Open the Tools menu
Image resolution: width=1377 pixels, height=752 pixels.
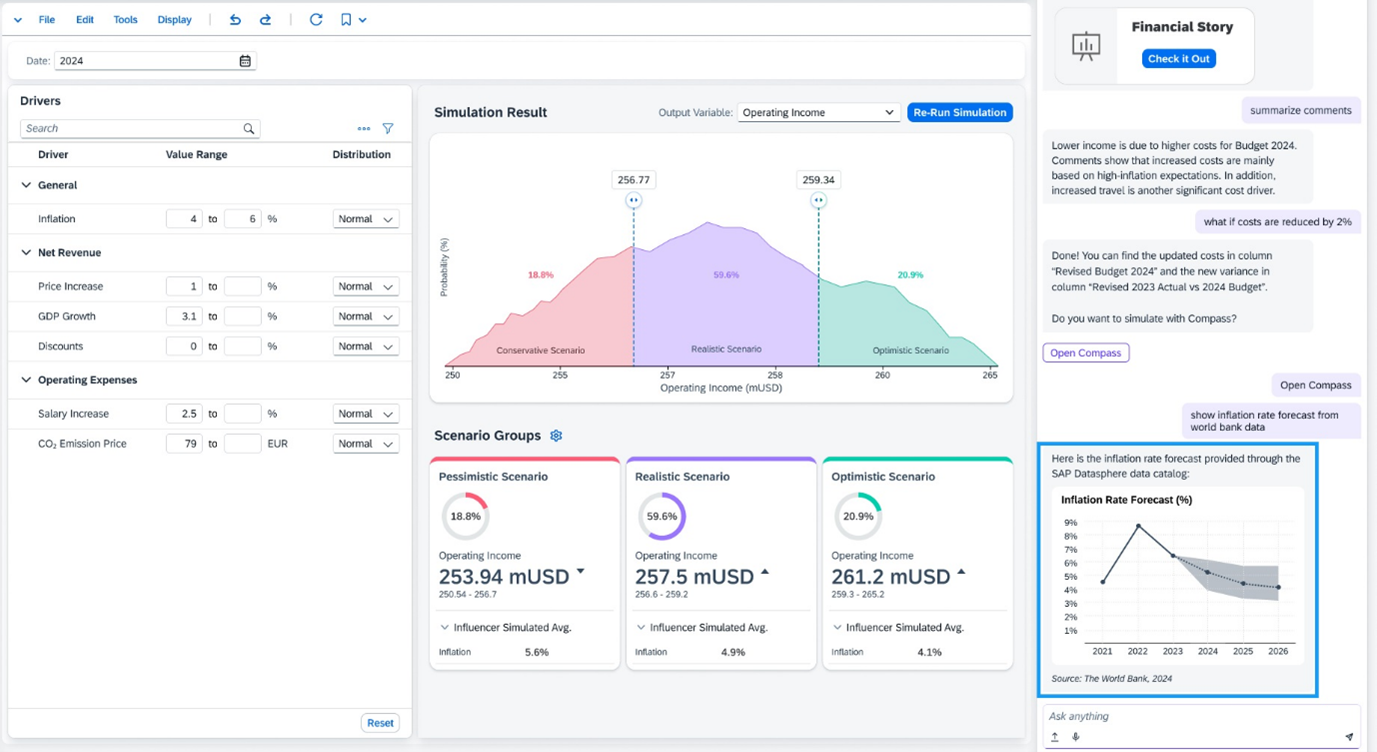(x=125, y=19)
